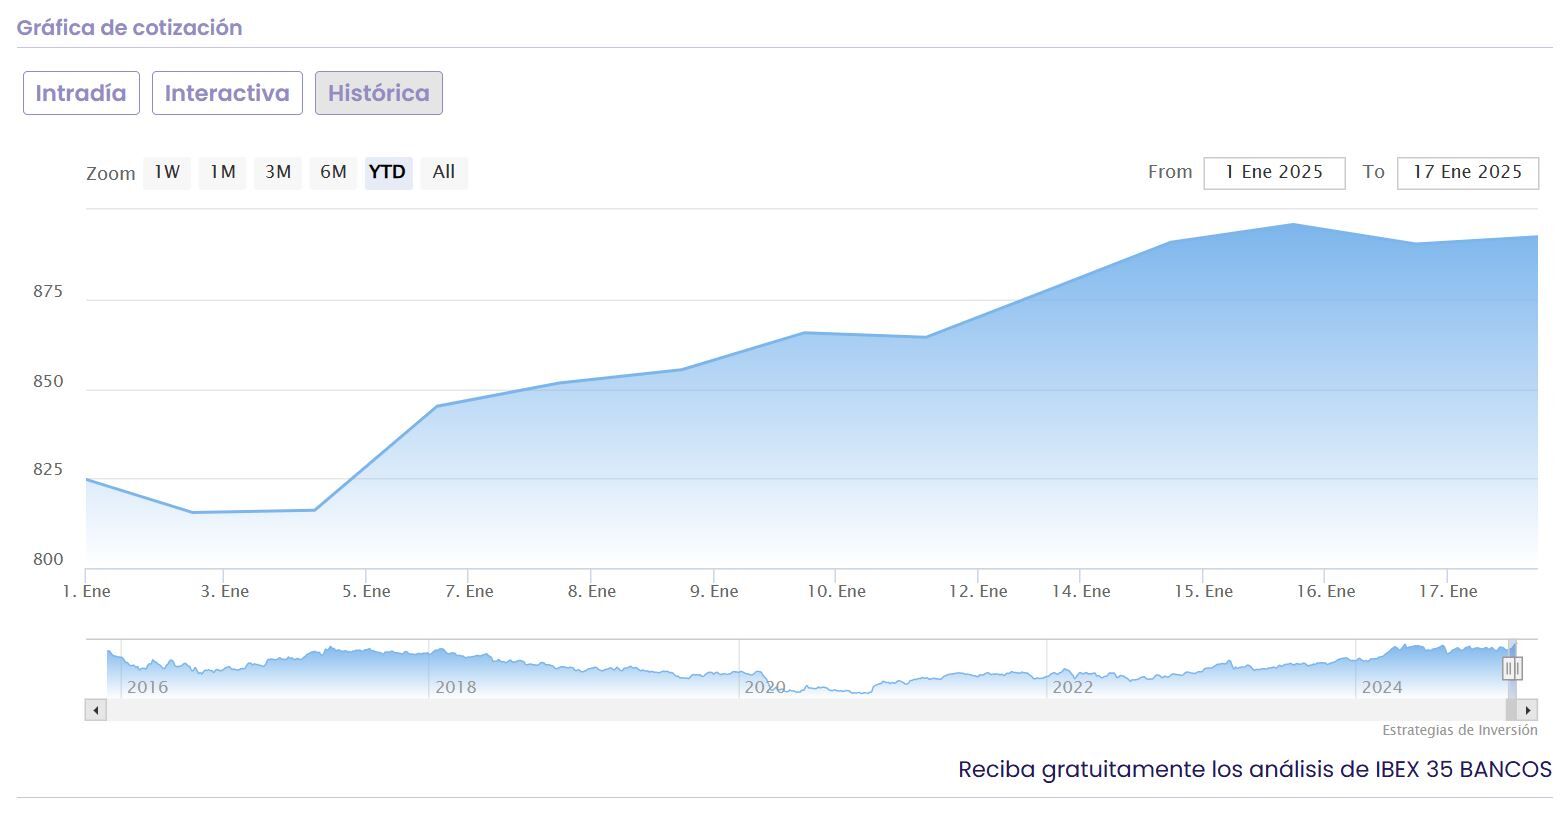Click the navigator scroll left arrow
This screenshot has height=821, width=1564.
96,710
